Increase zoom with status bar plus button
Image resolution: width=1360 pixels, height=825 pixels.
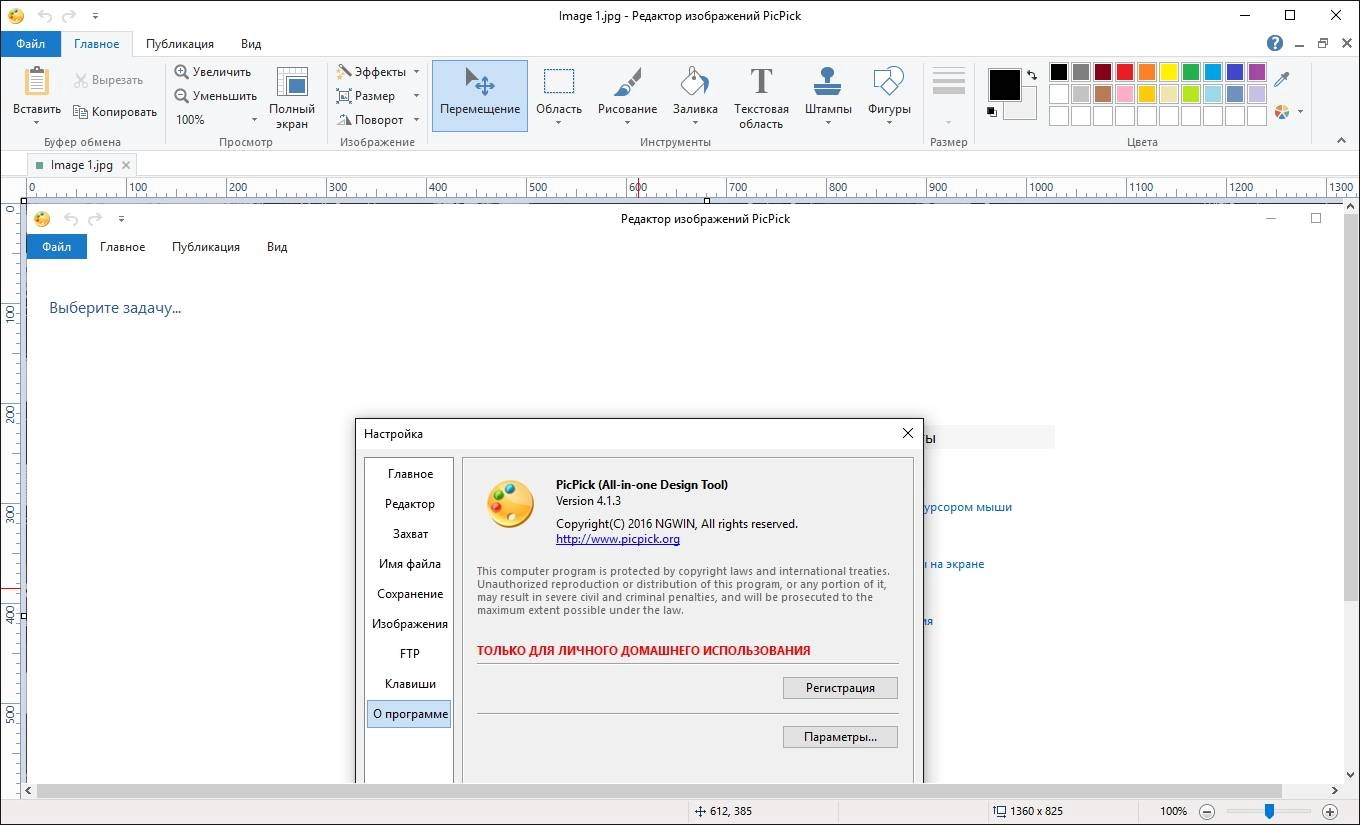[1330, 811]
